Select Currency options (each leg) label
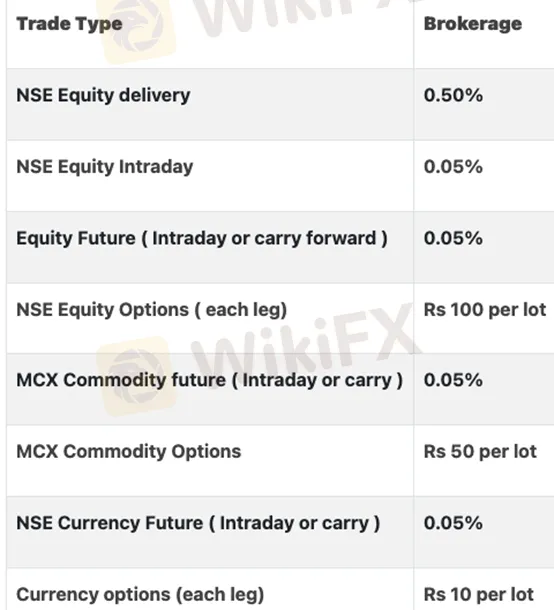This screenshot has width=554, height=610. pyautogui.click(x=140, y=595)
